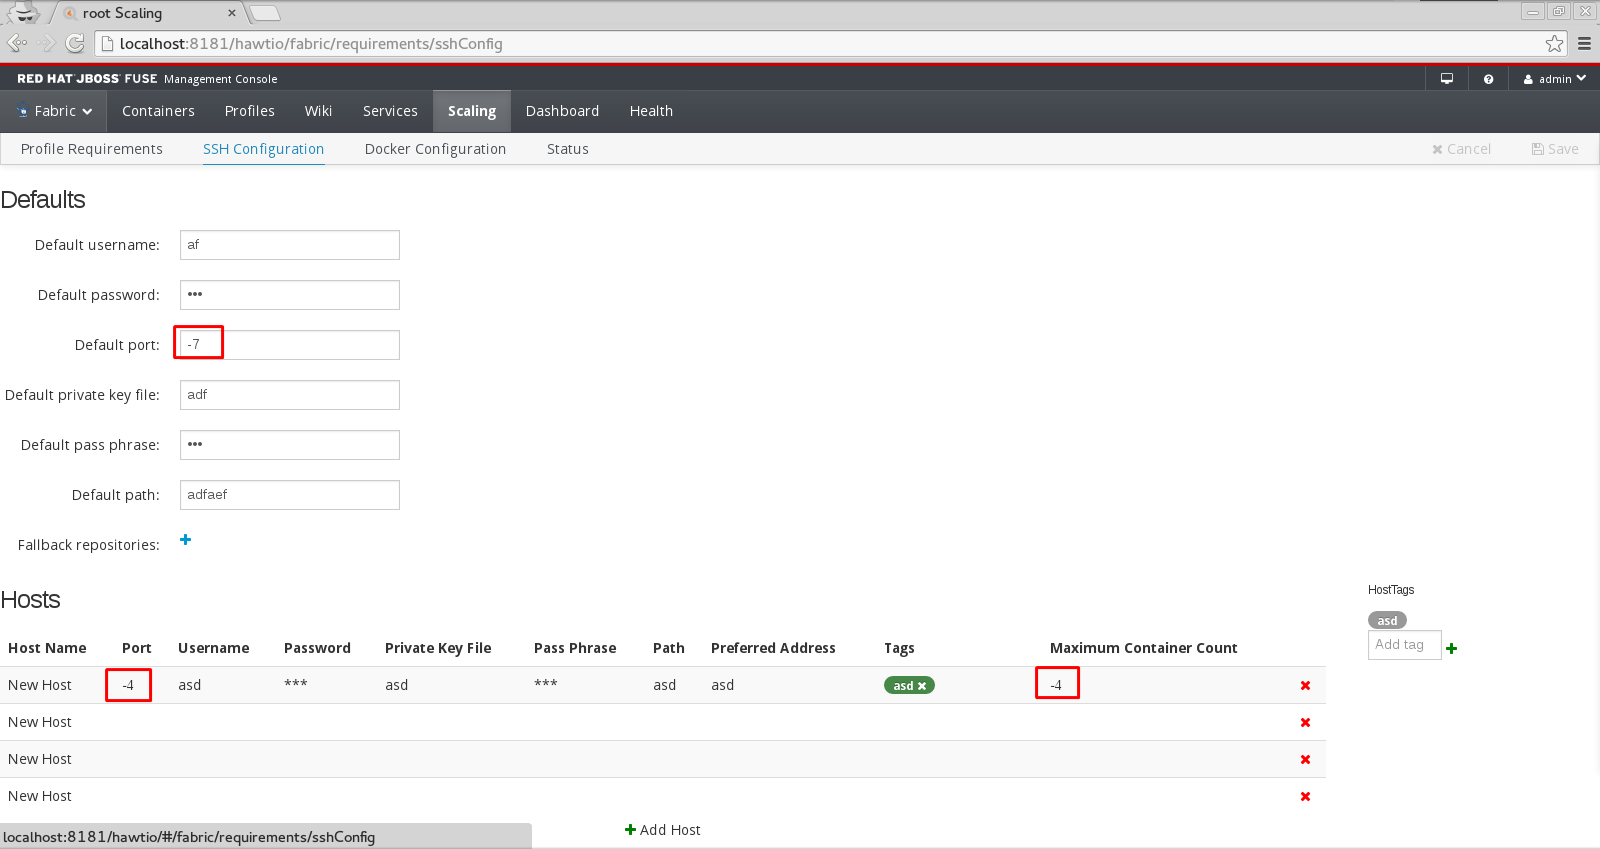This screenshot has width=1600, height=849.
Task: Delete the third New Host row
Action: (1305, 759)
